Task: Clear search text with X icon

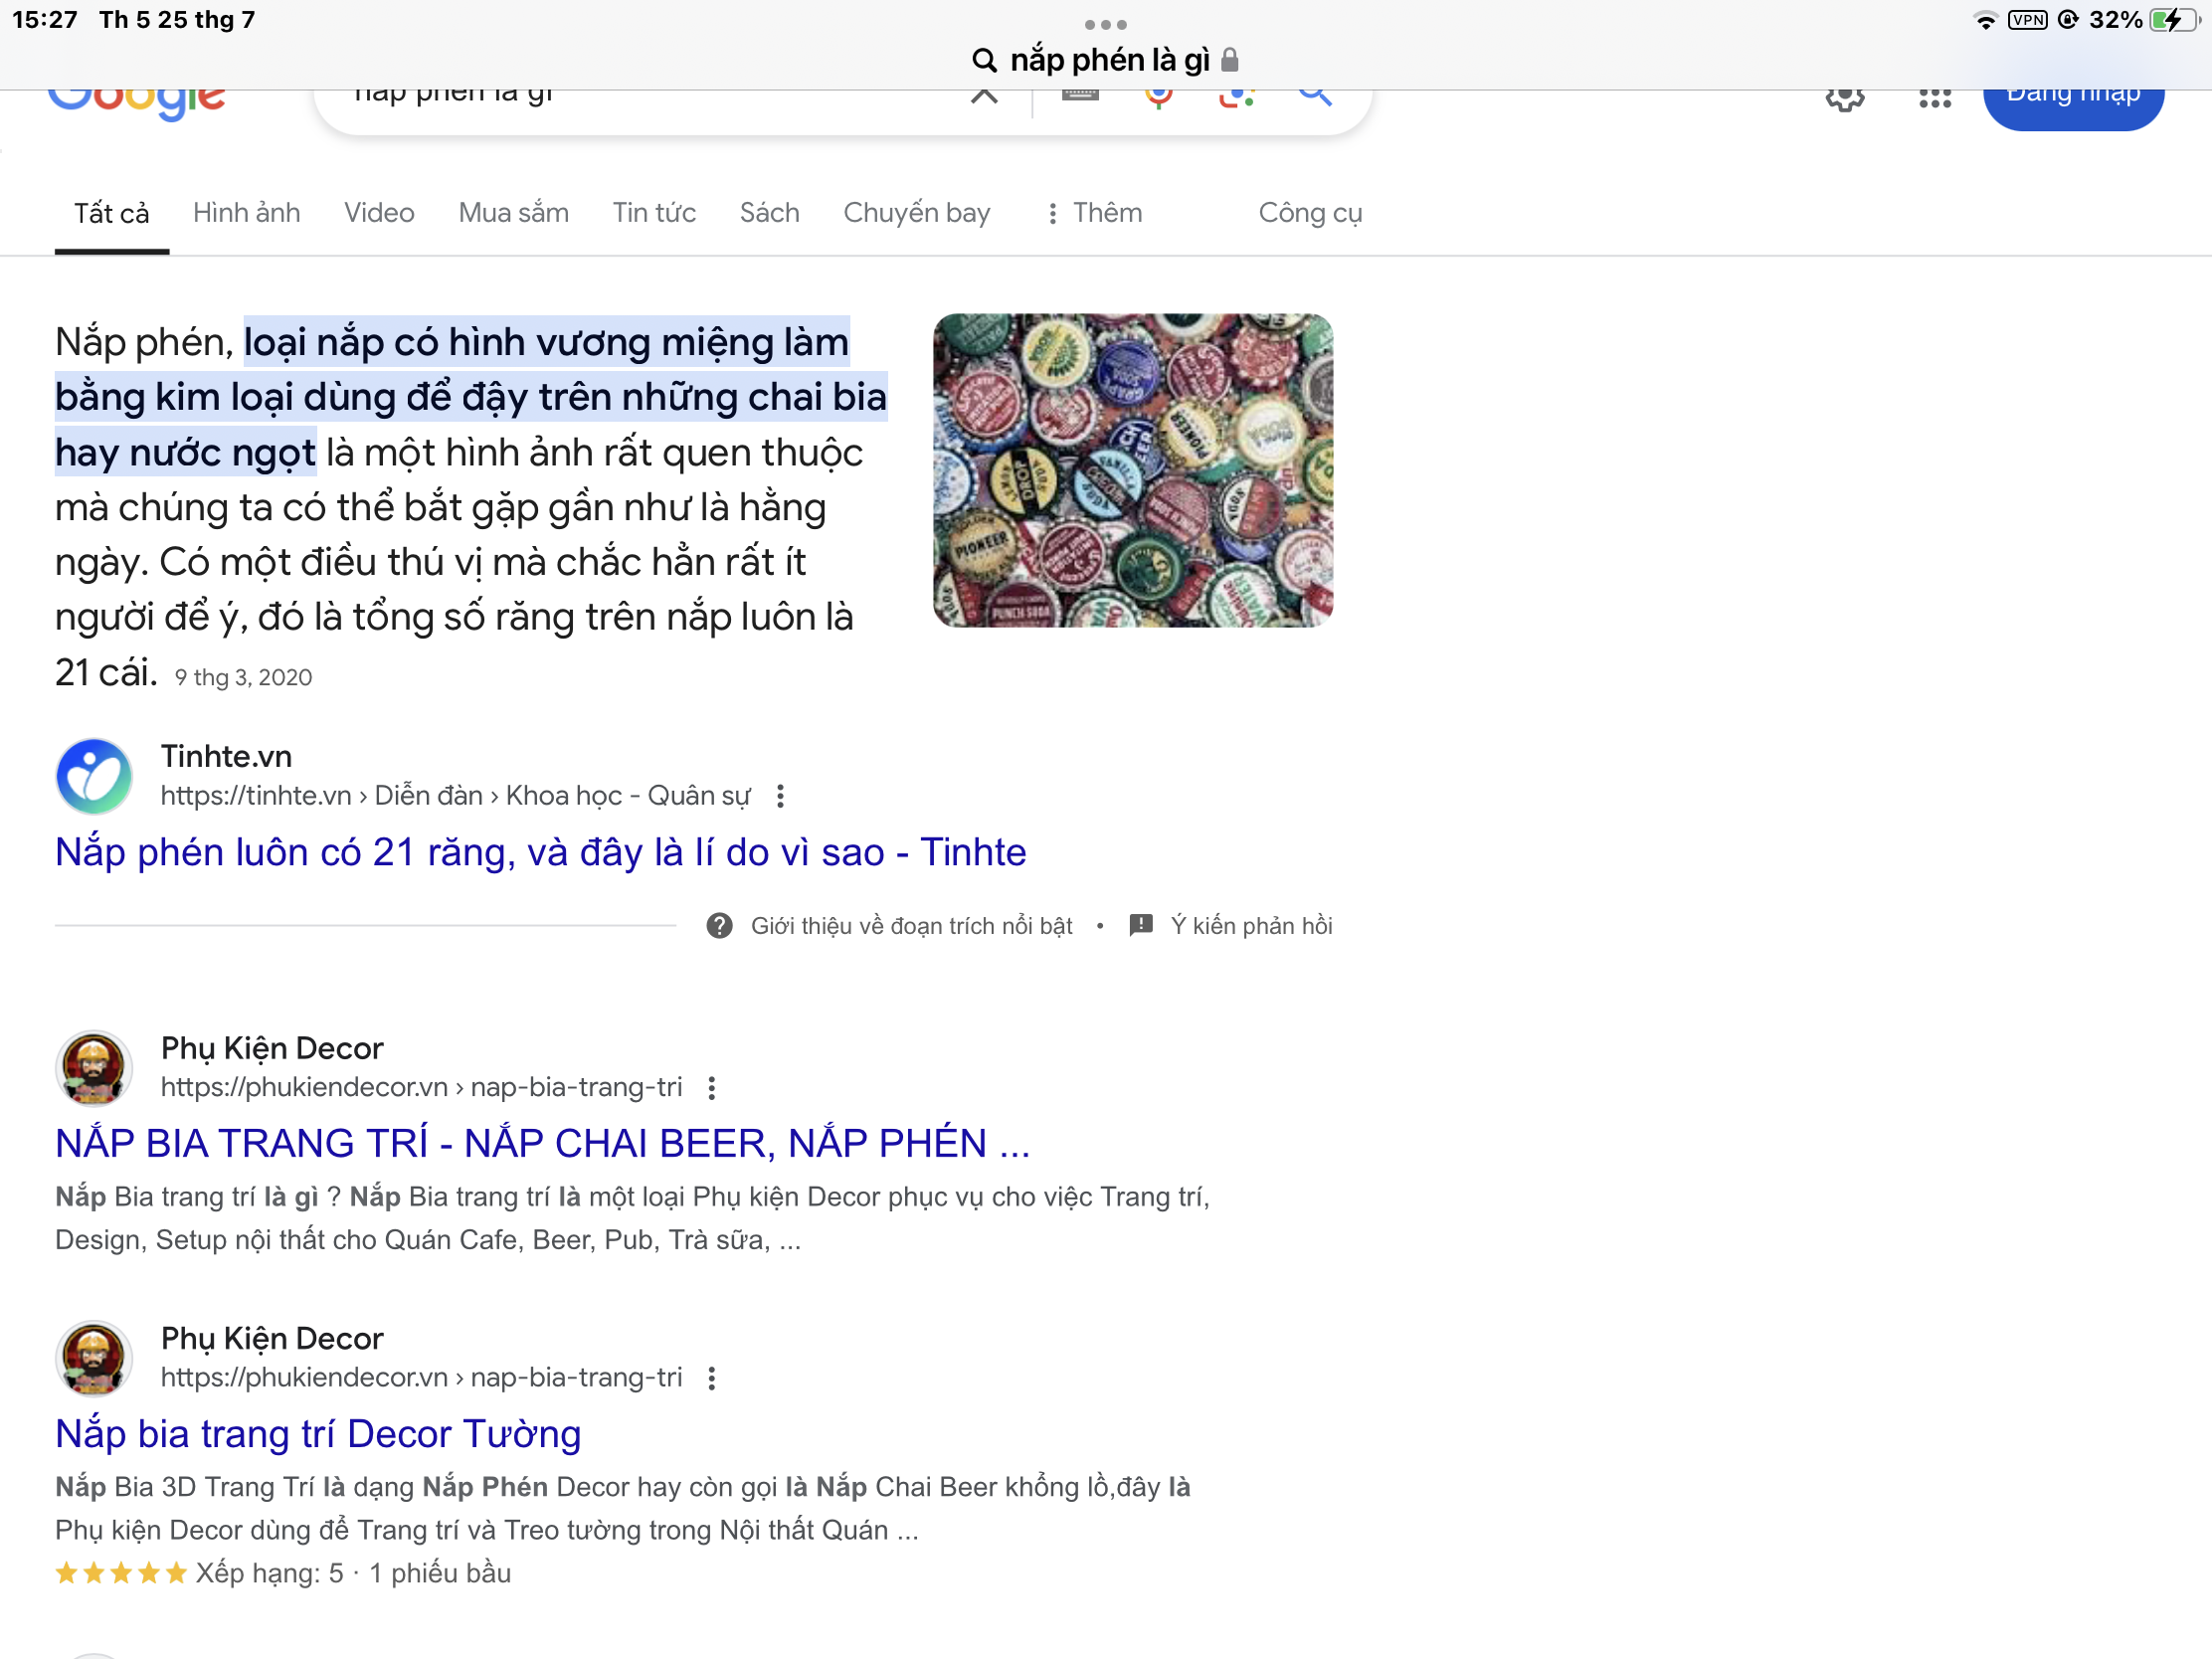Action: pyautogui.click(x=984, y=97)
